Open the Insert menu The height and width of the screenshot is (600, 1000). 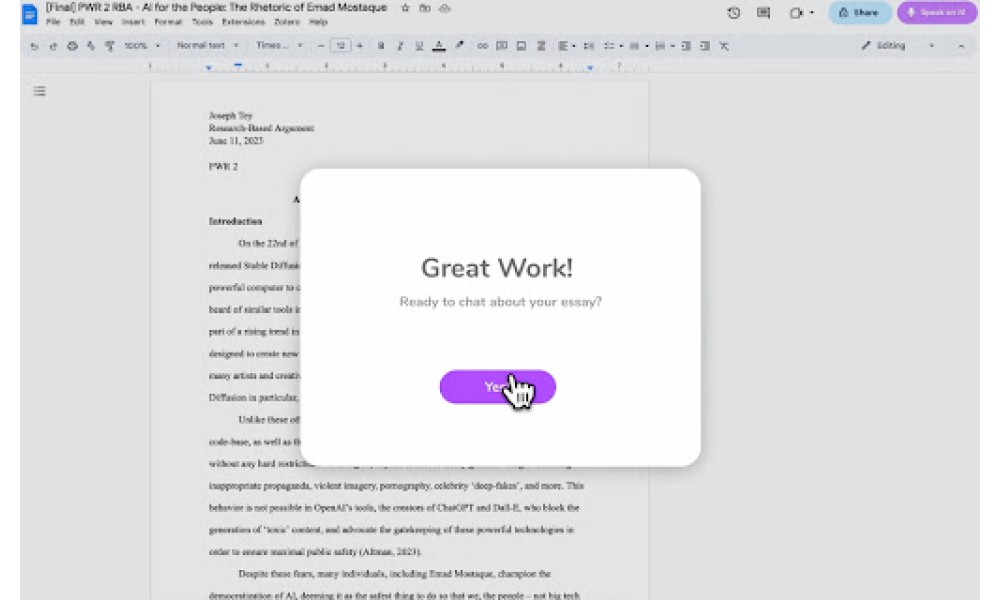click(x=133, y=22)
